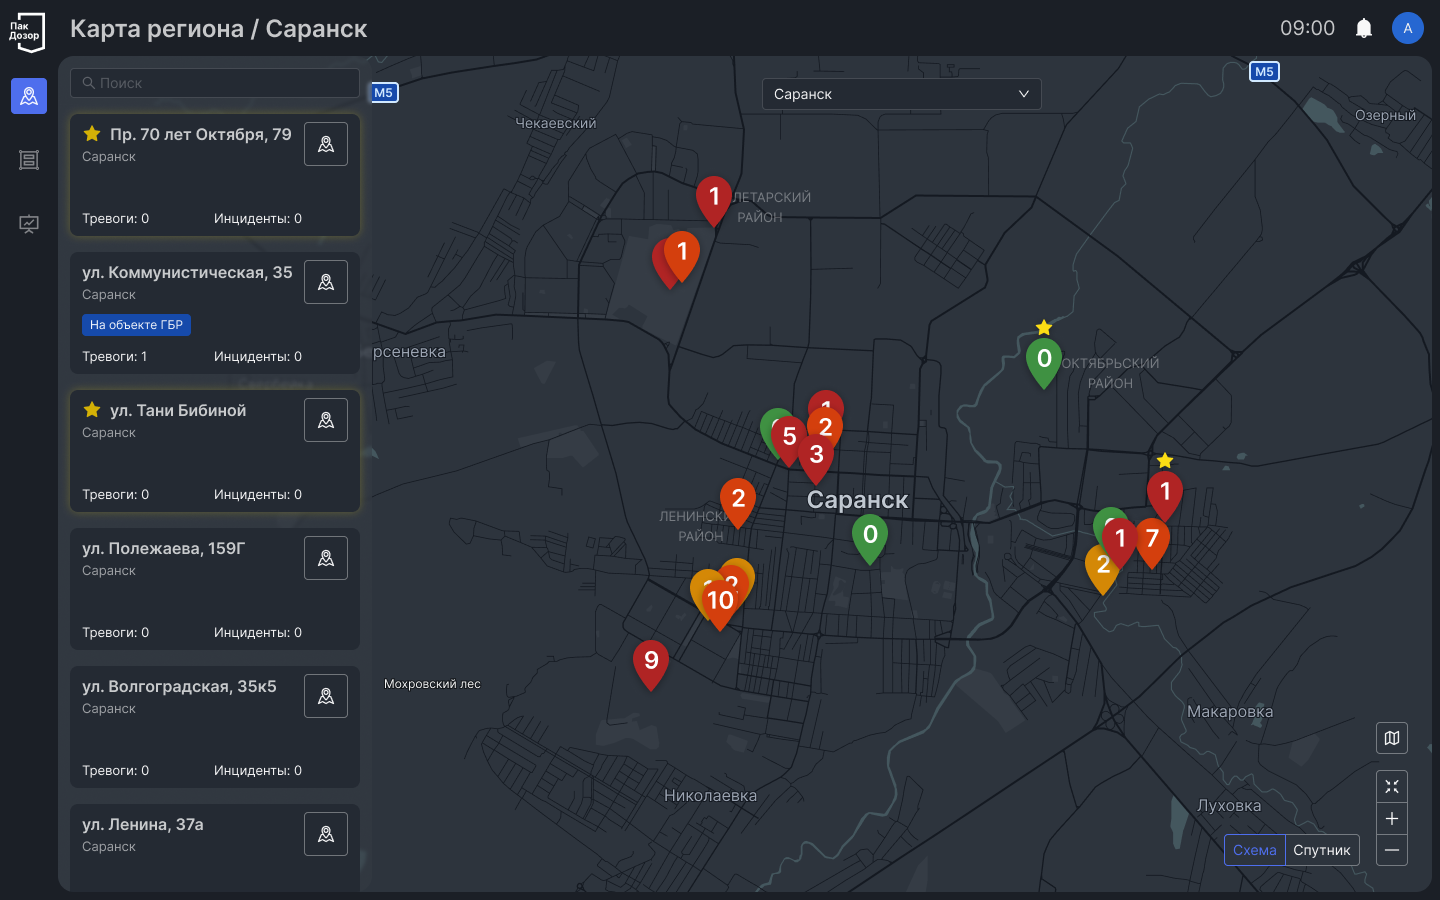Toggle favorite star on ул. Тани Бибиной
Image resolution: width=1440 pixels, height=900 pixels.
point(92,410)
